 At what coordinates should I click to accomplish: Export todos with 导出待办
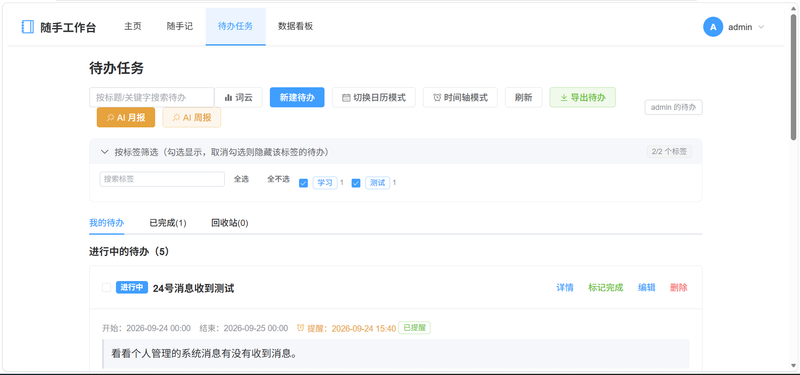[583, 97]
